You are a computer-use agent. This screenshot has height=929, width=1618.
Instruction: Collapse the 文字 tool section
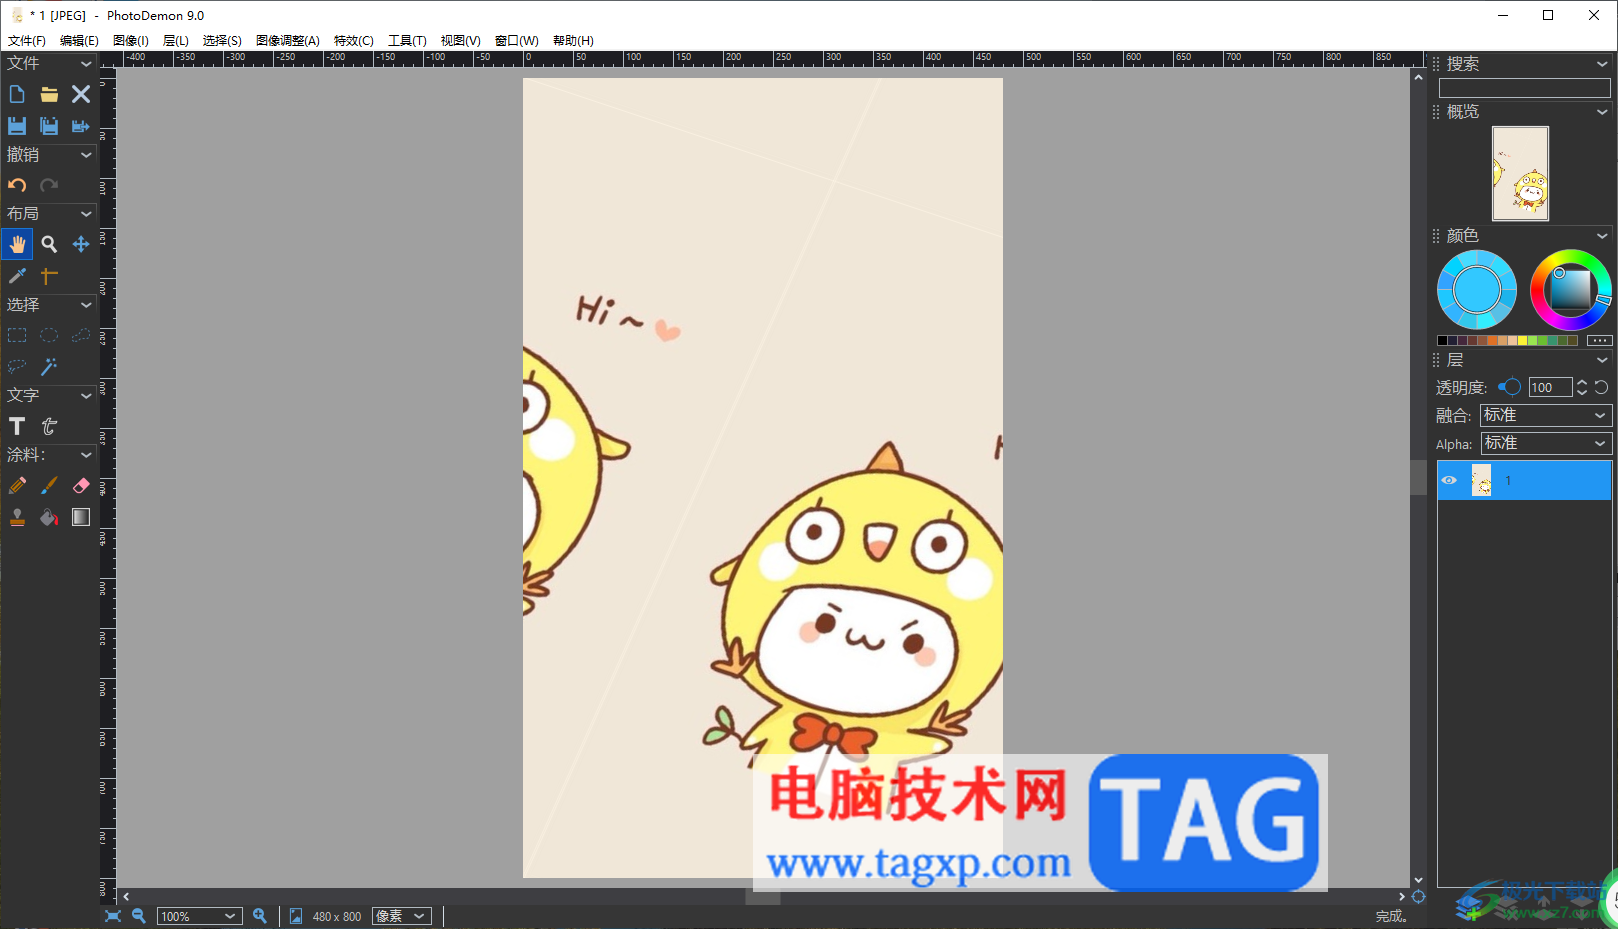[86, 396]
